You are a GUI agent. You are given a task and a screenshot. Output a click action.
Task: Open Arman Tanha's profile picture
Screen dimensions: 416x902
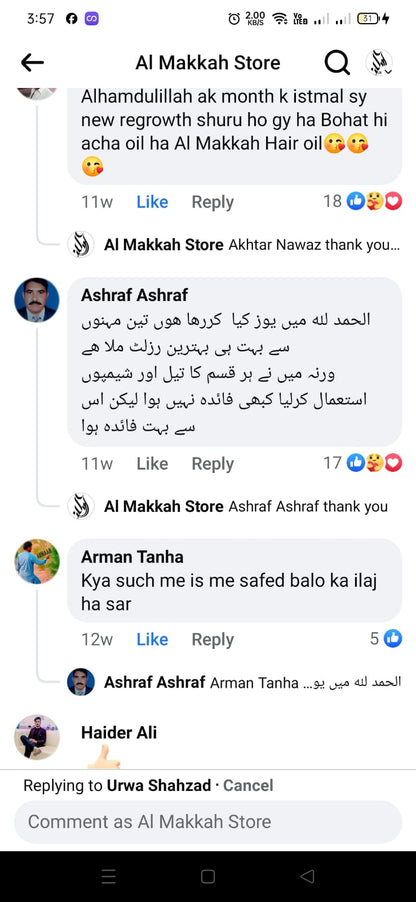37,561
